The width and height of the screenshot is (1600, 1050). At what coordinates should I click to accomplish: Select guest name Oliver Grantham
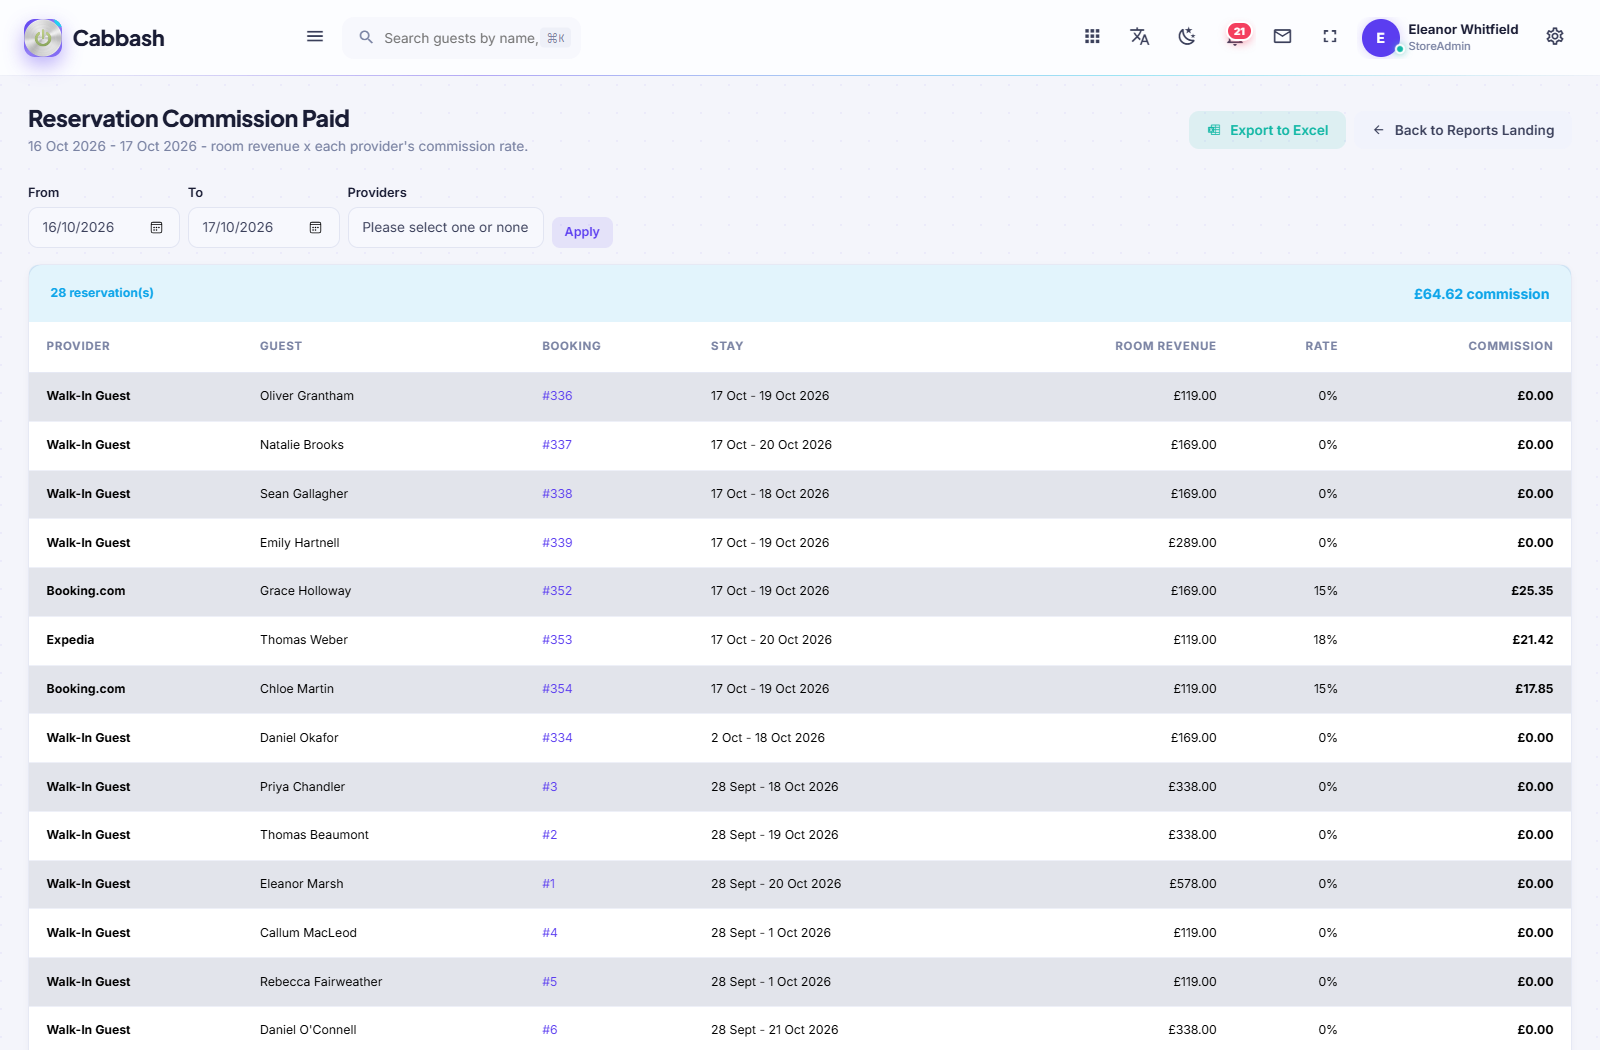pyautogui.click(x=307, y=396)
